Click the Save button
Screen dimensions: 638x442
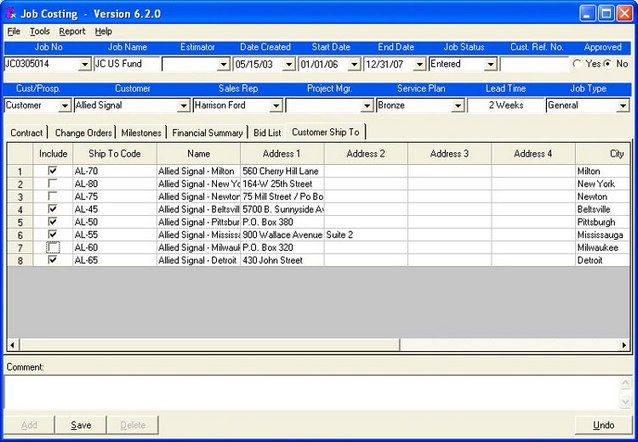click(x=81, y=425)
